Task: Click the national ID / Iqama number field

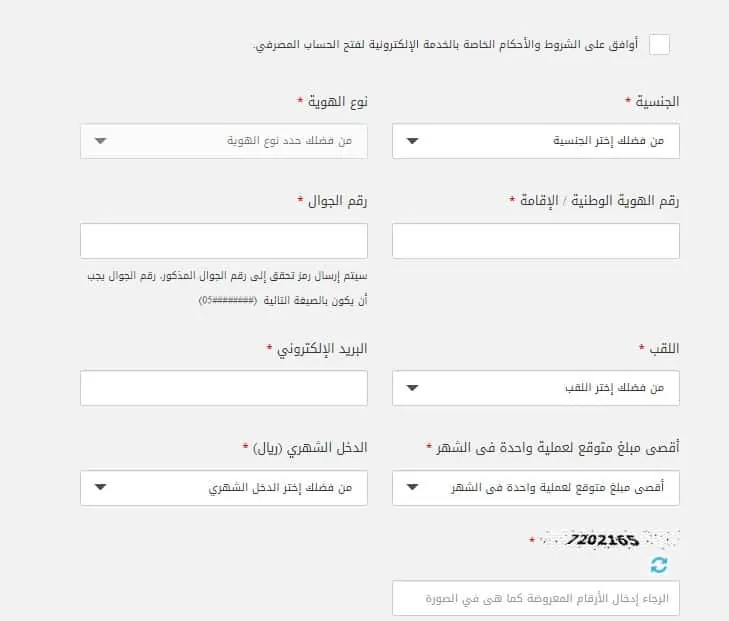Action: [x=536, y=241]
